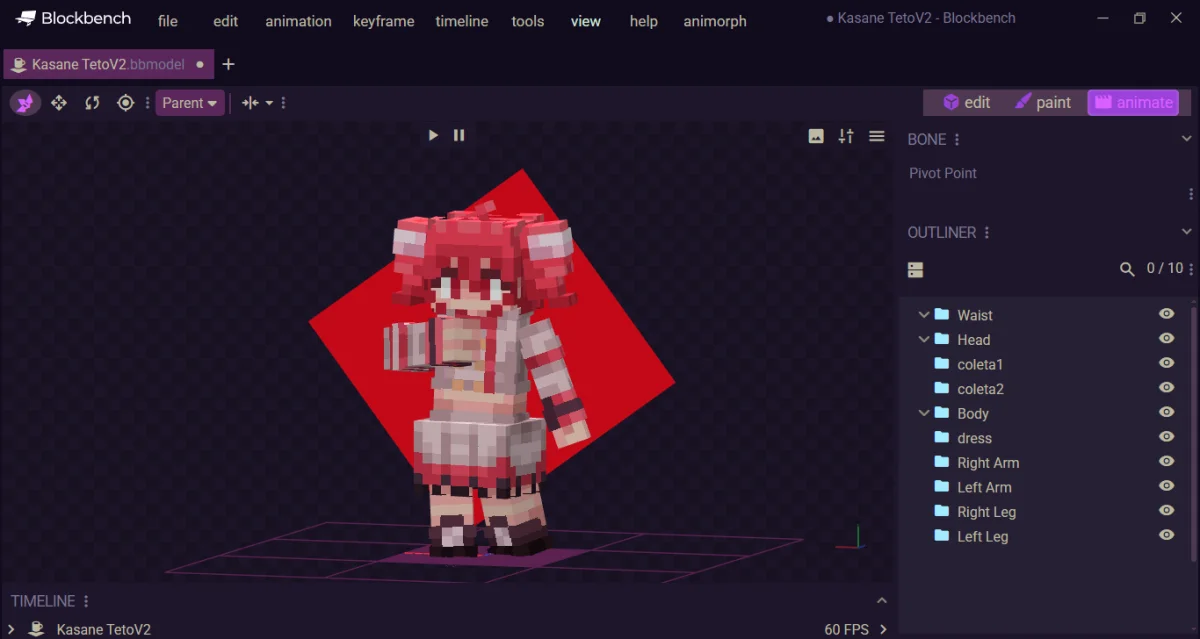Select the Left Arm bone
Image resolution: width=1200 pixels, height=639 pixels.
[984, 487]
